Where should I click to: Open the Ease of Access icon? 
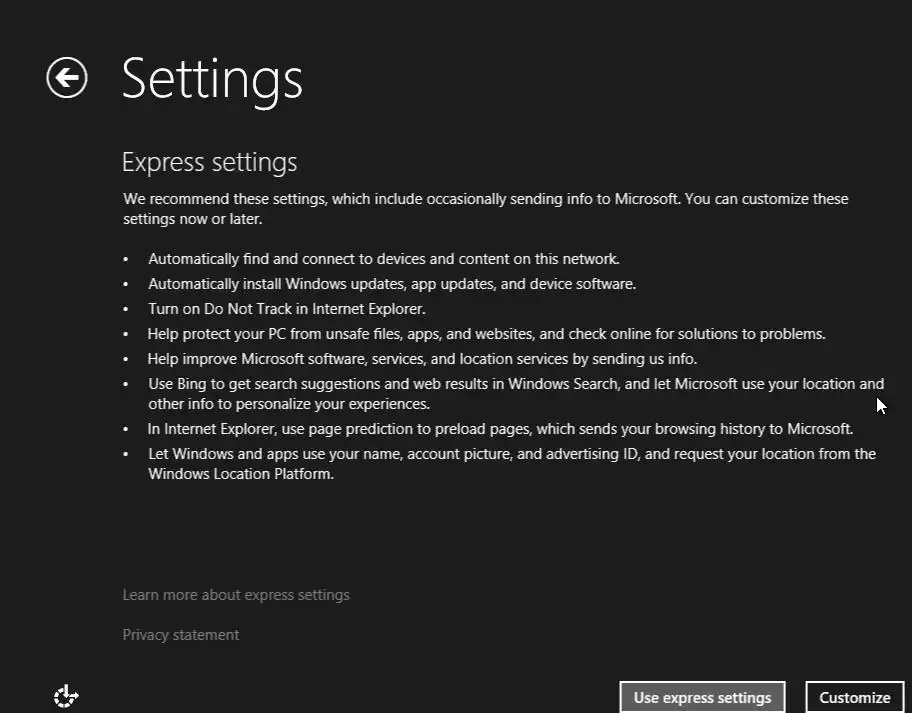(66, 696)
